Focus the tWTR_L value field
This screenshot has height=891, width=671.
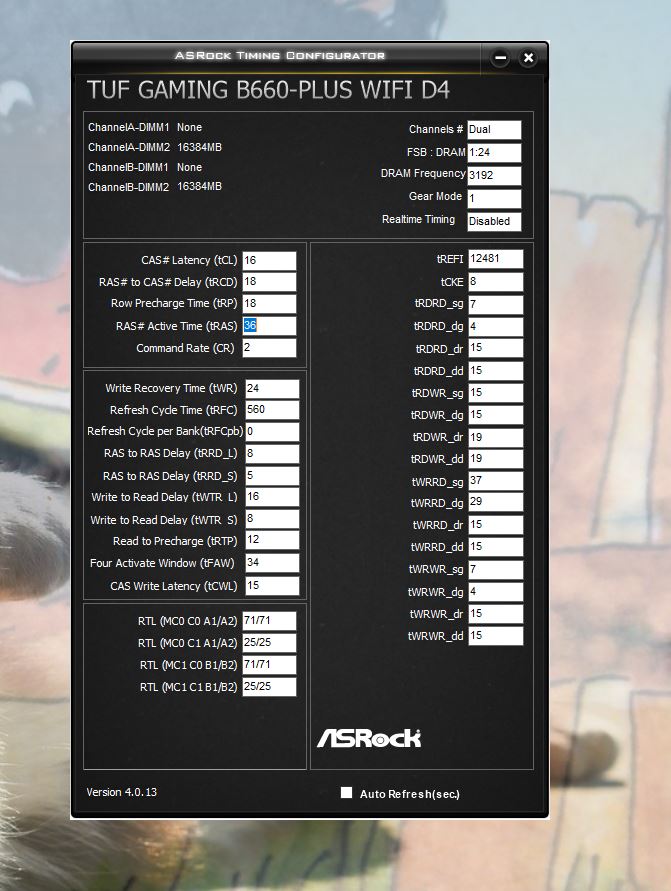[x=272, y=497]
